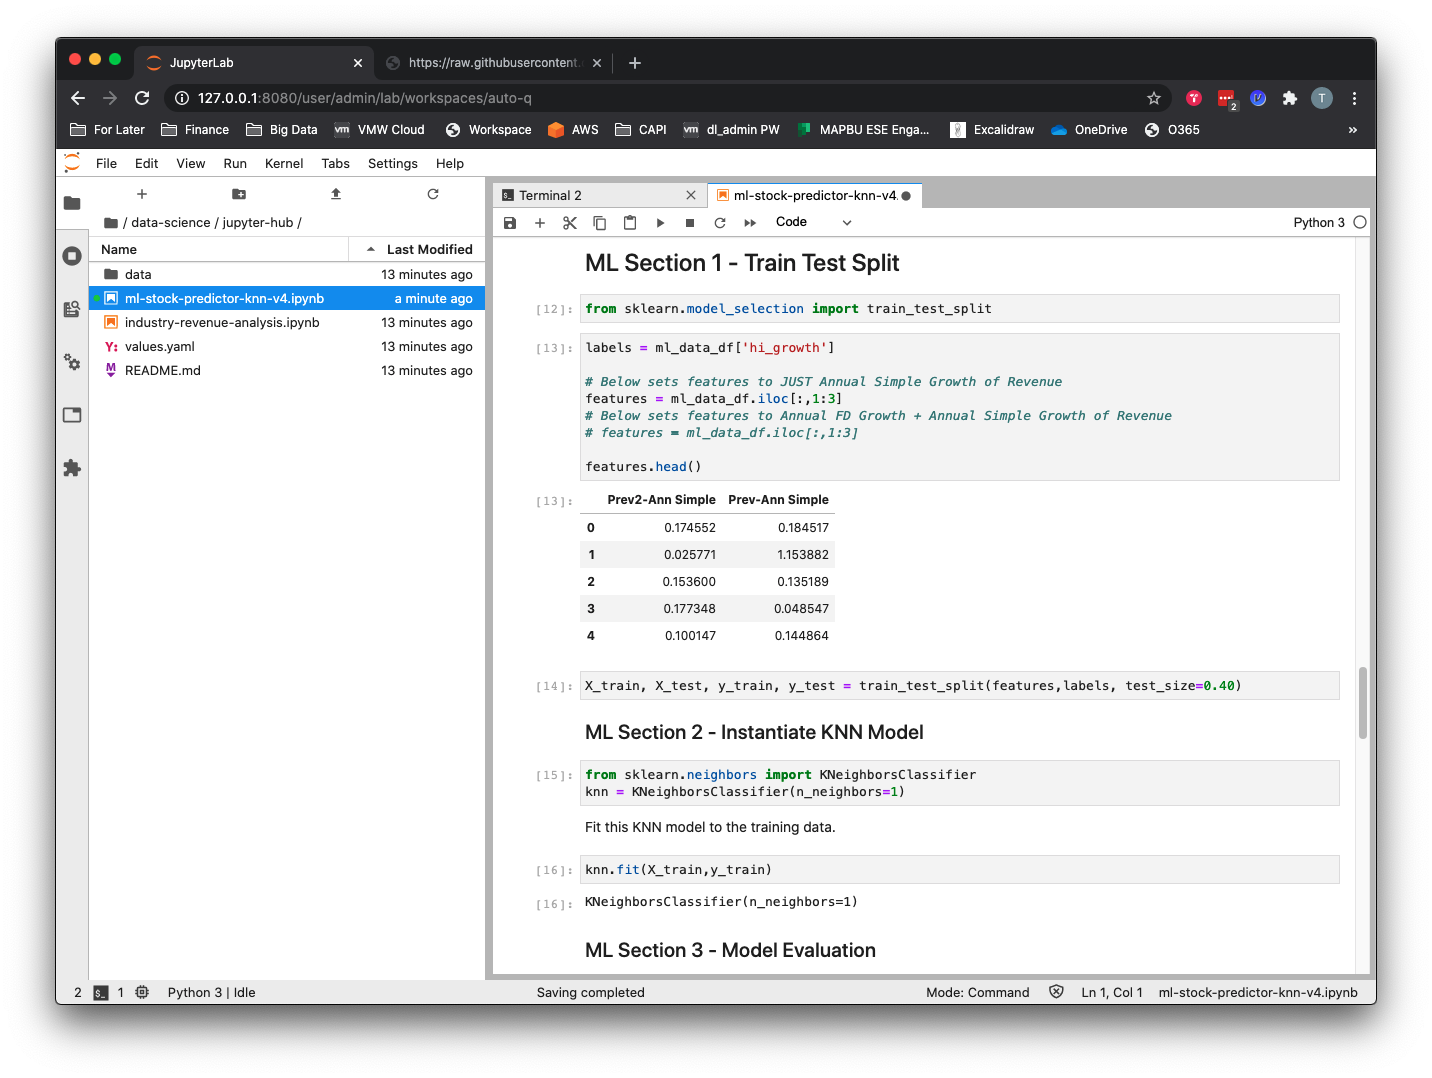Upload files using the upload arrow icon

pyautogui.click(x=336, y=194)
